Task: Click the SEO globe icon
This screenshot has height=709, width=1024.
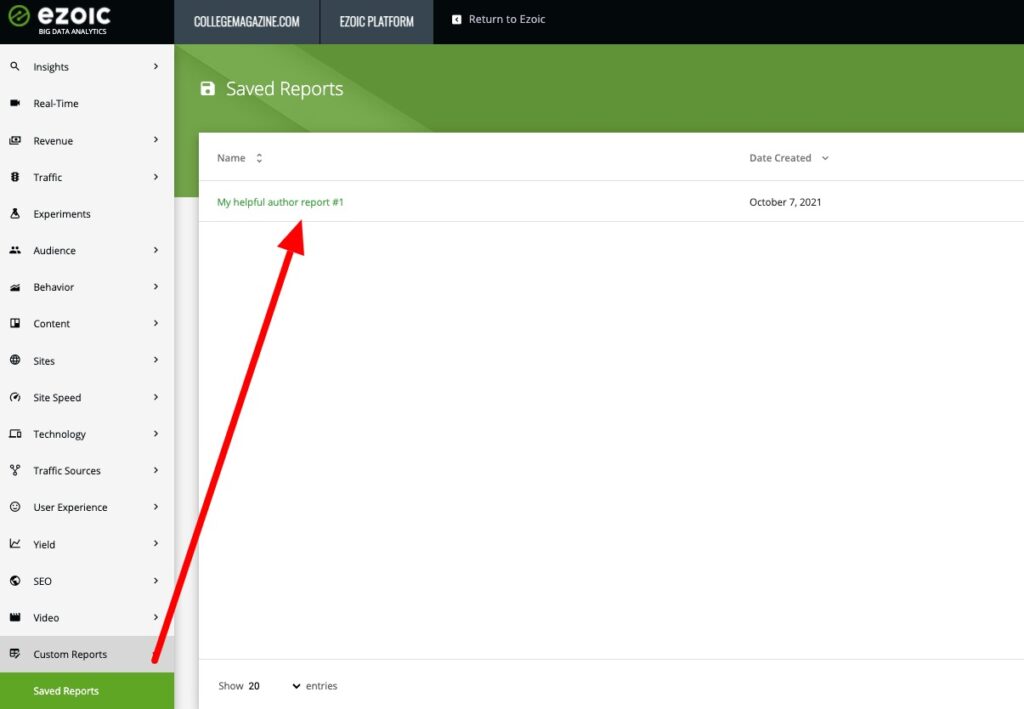Action: click(x=15, y=580)
